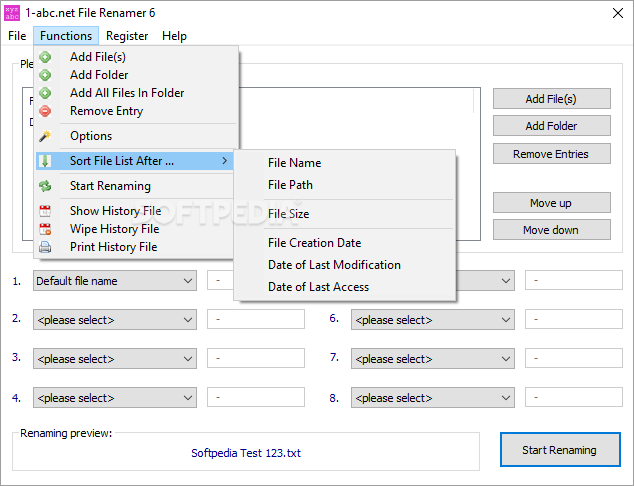This screenshot has width=634, height=486.
Task: Sort by Date of Last Access
Action: coord(344,287)
